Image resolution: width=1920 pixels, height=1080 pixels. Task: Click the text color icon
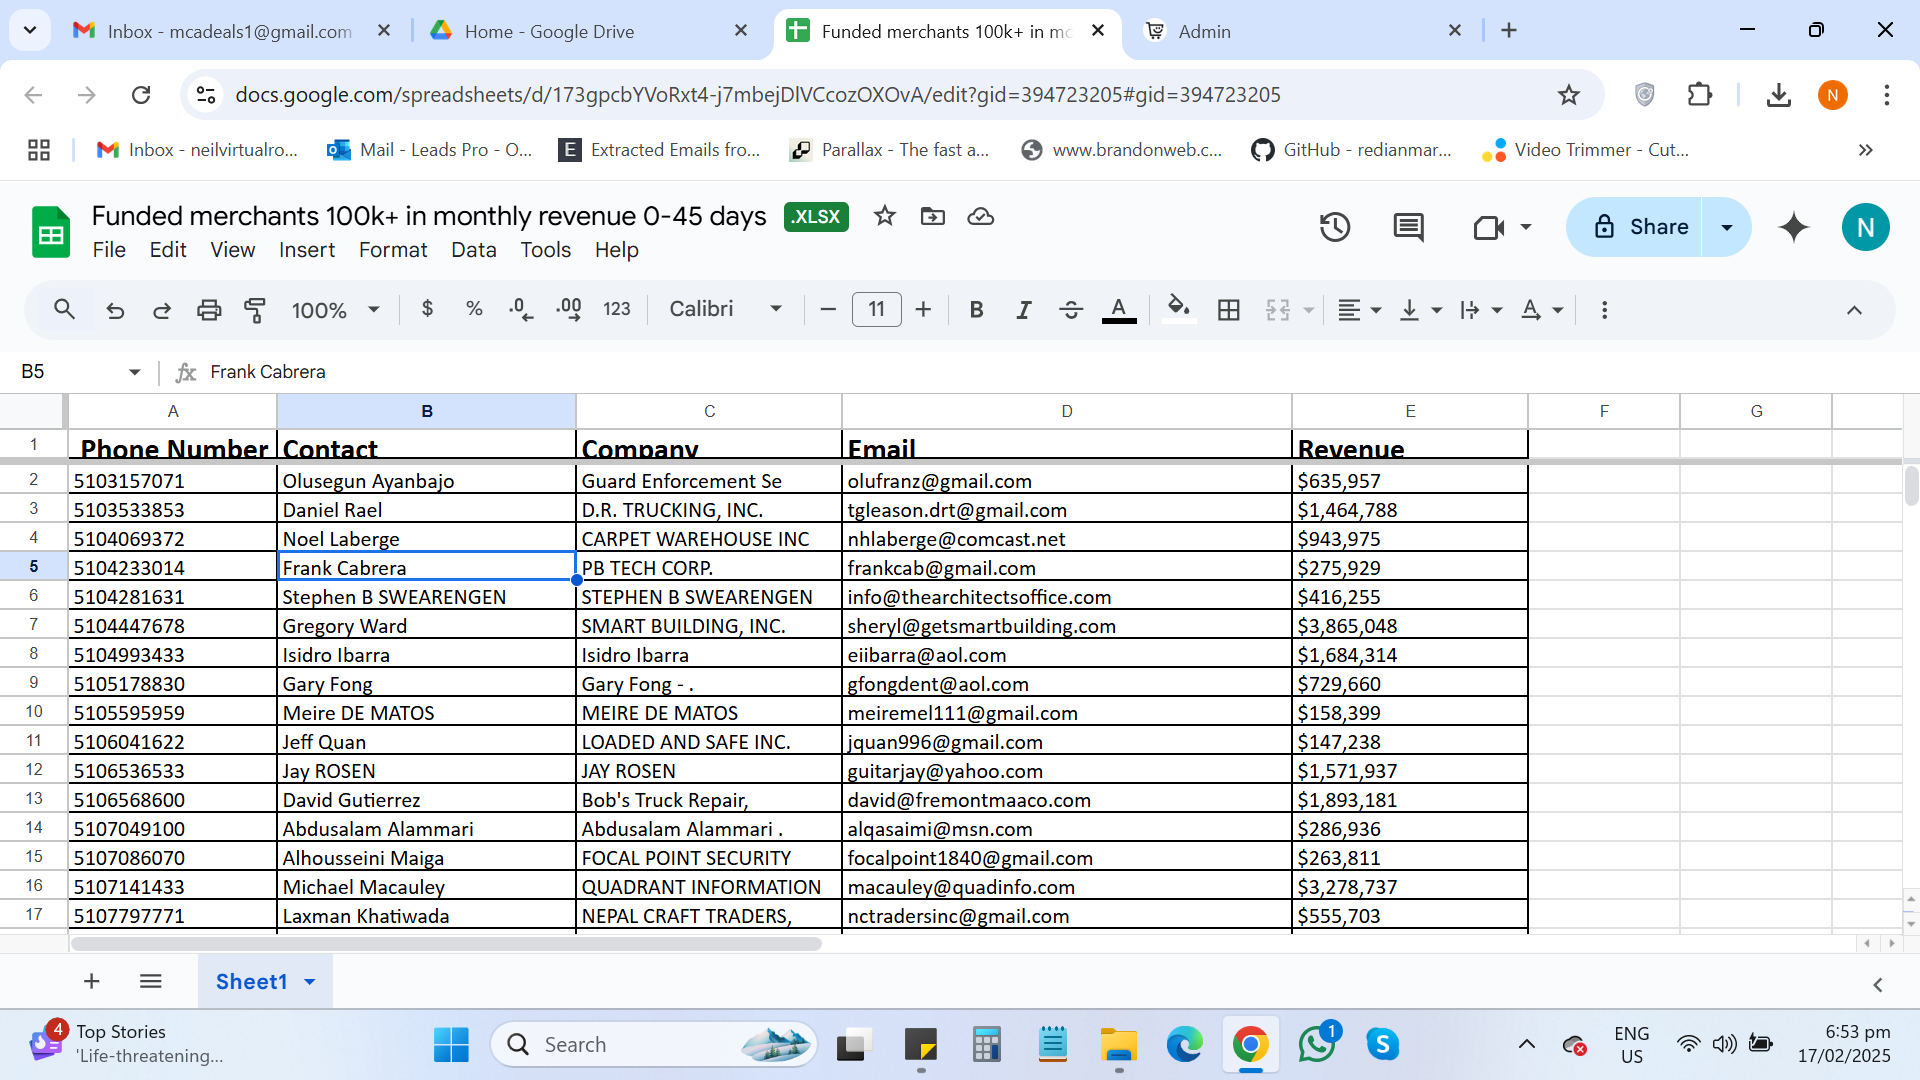(1120, 310)
